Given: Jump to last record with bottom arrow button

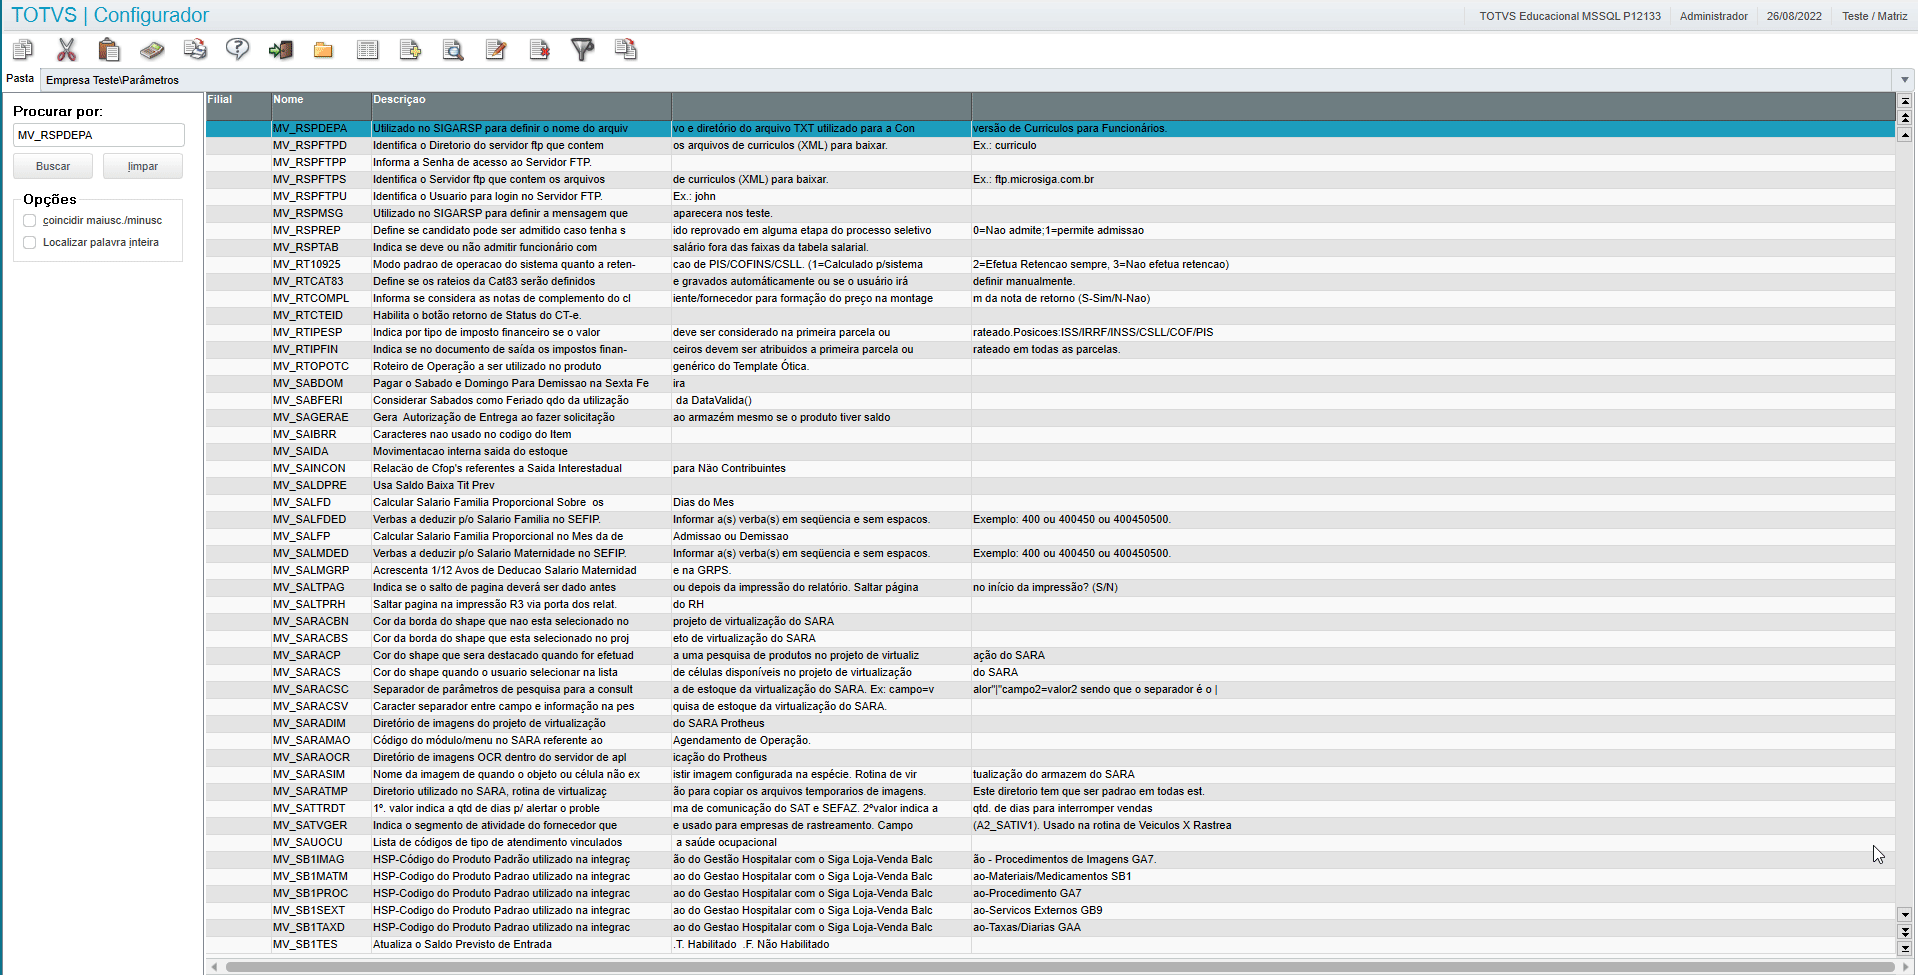Looking at the screenshot, I should (x=1905, y=948).
